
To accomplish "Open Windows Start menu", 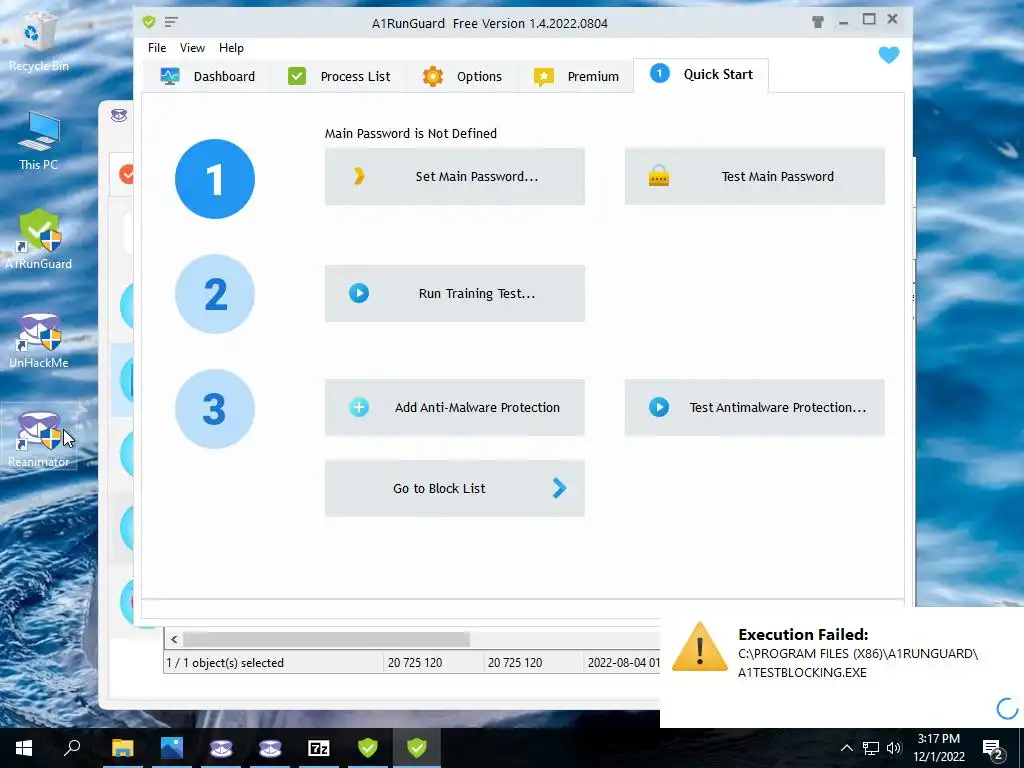I will point(24,748).
